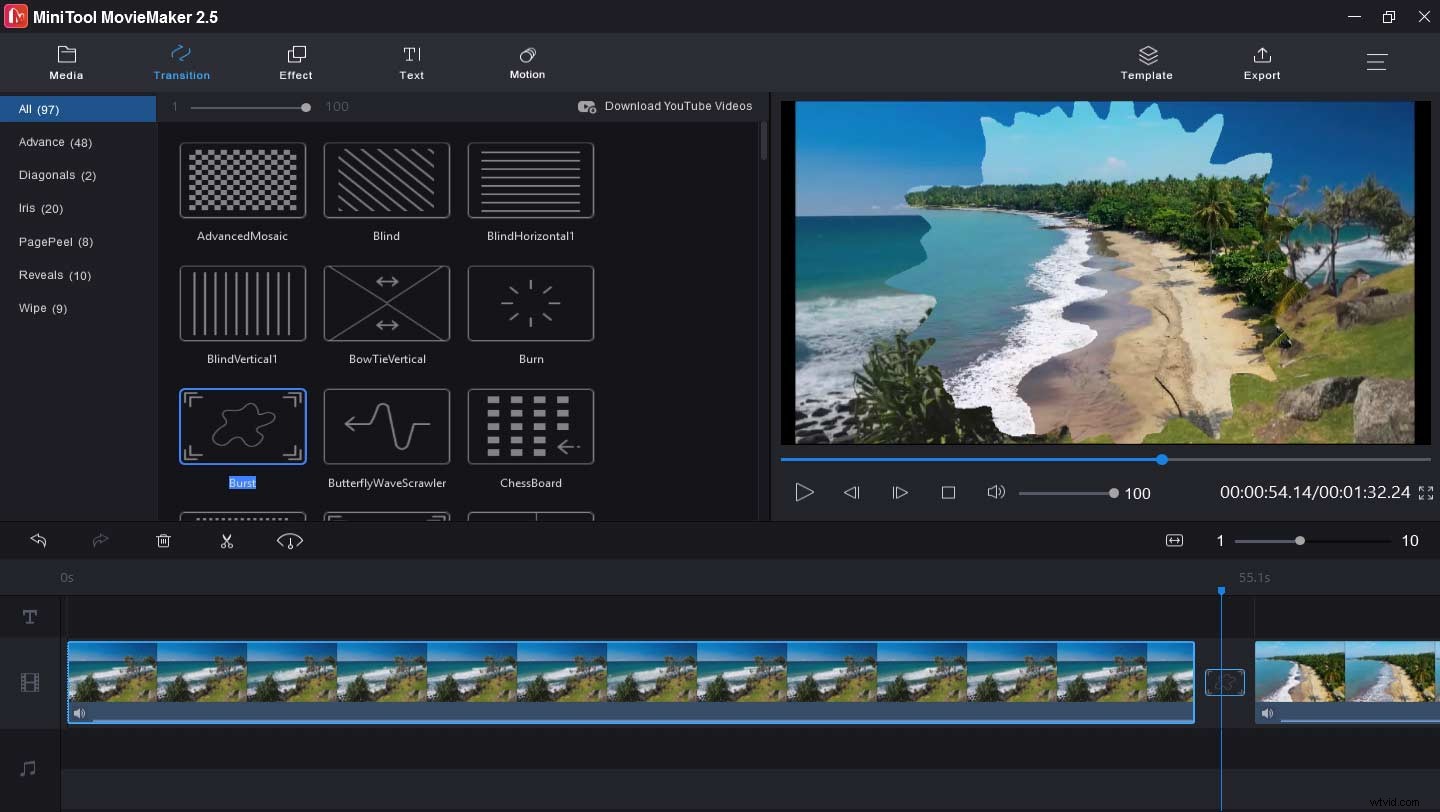Click Download YouTube Videos

click(x=666, y=106)
